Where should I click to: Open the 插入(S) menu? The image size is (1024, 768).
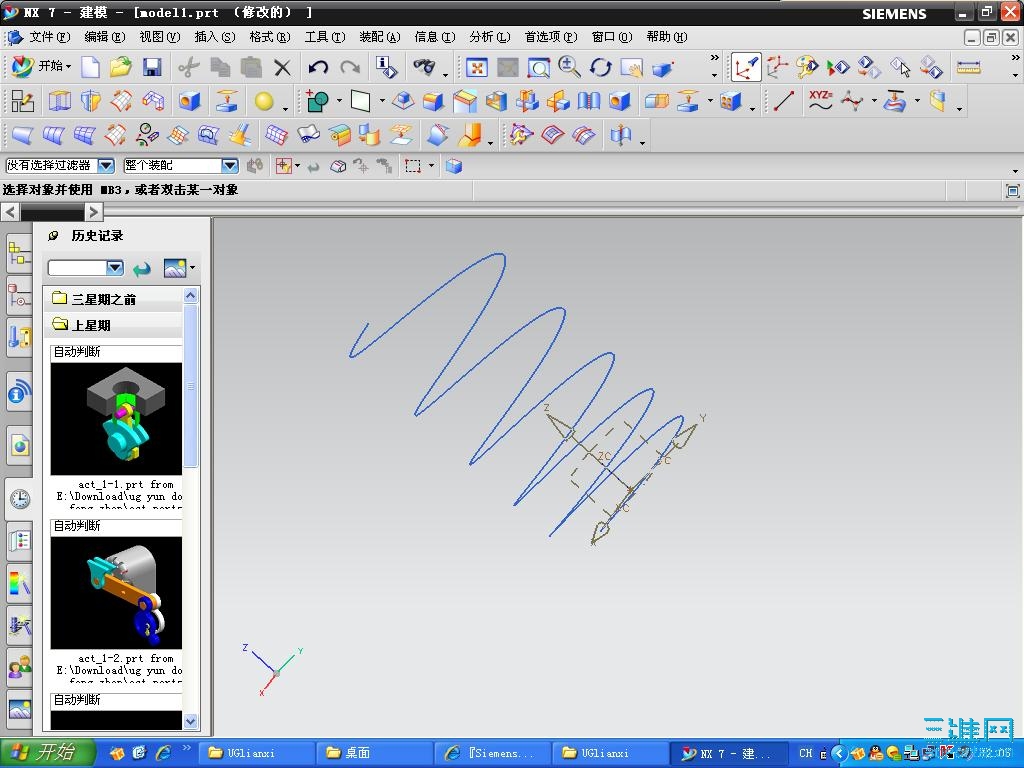214,37
